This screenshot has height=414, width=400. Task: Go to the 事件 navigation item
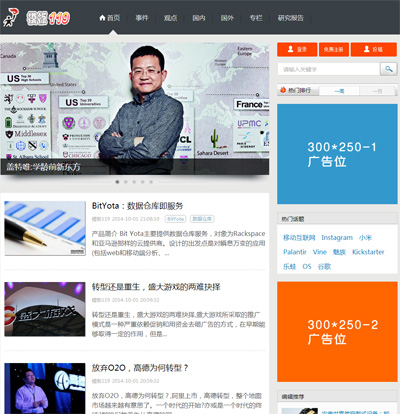pyautogui.click(x=142, y=18)
